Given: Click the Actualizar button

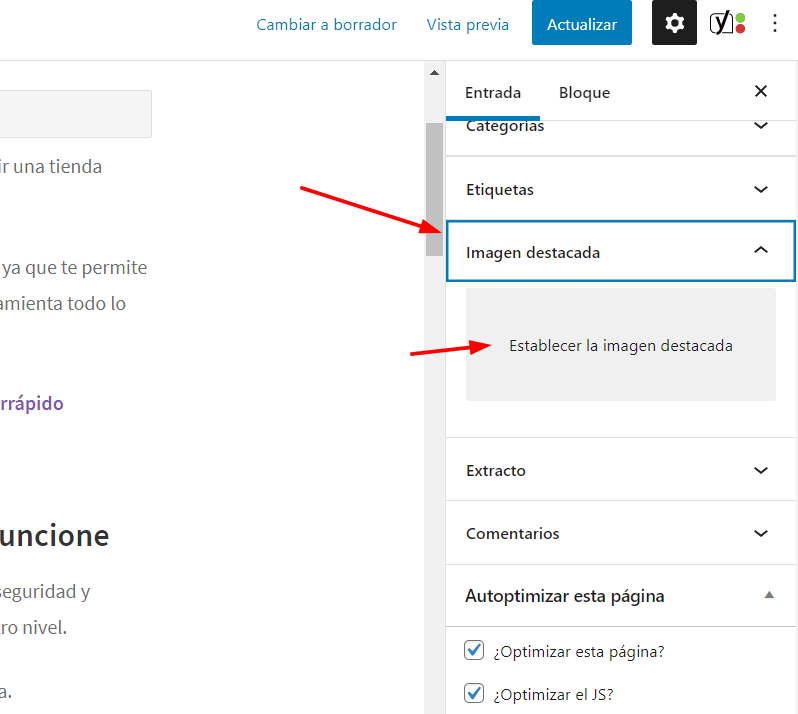Looking at the screenshot, I should click(x=582, y=23).
